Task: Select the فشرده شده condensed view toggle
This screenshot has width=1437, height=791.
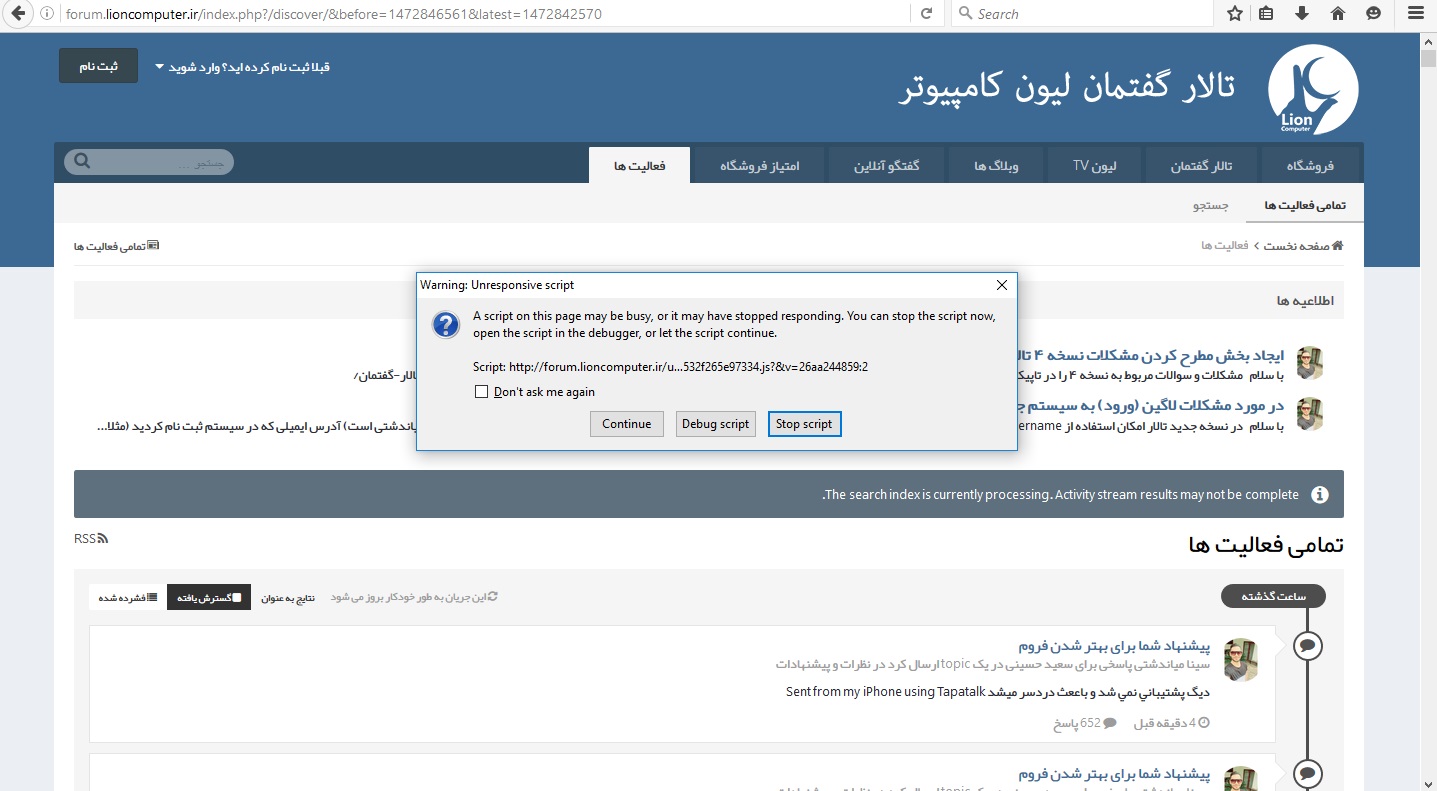Action: 127,597
